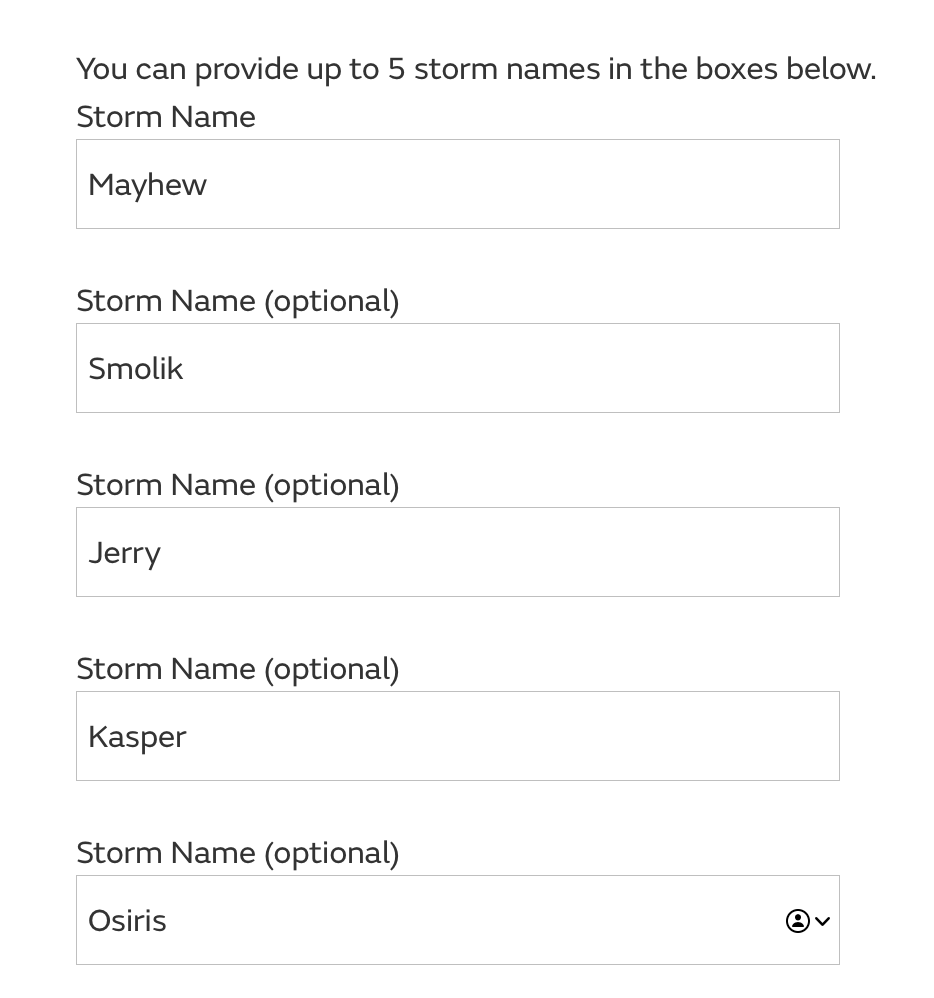Click the word 'optional' in the Smolik label
This screenshot has width=934, height=998.
(x=332, y=301)
